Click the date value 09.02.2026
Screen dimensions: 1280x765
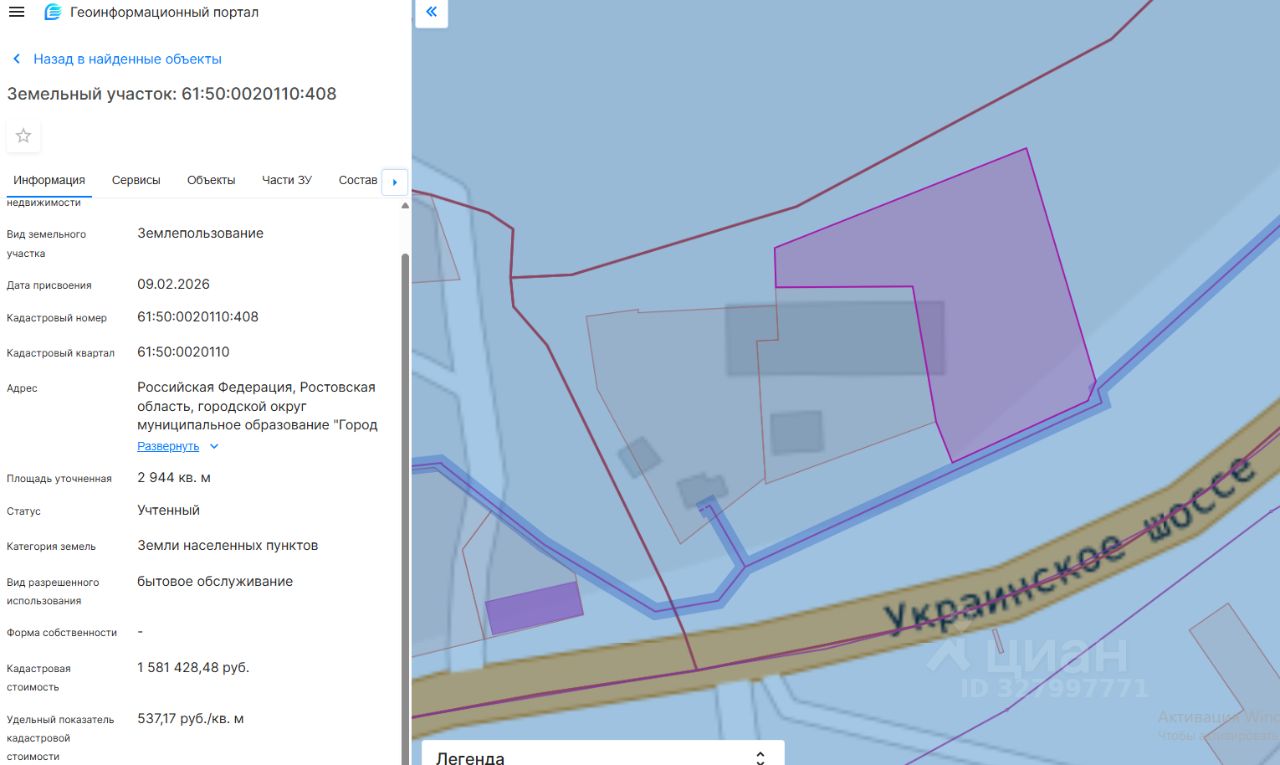(174, 284)
